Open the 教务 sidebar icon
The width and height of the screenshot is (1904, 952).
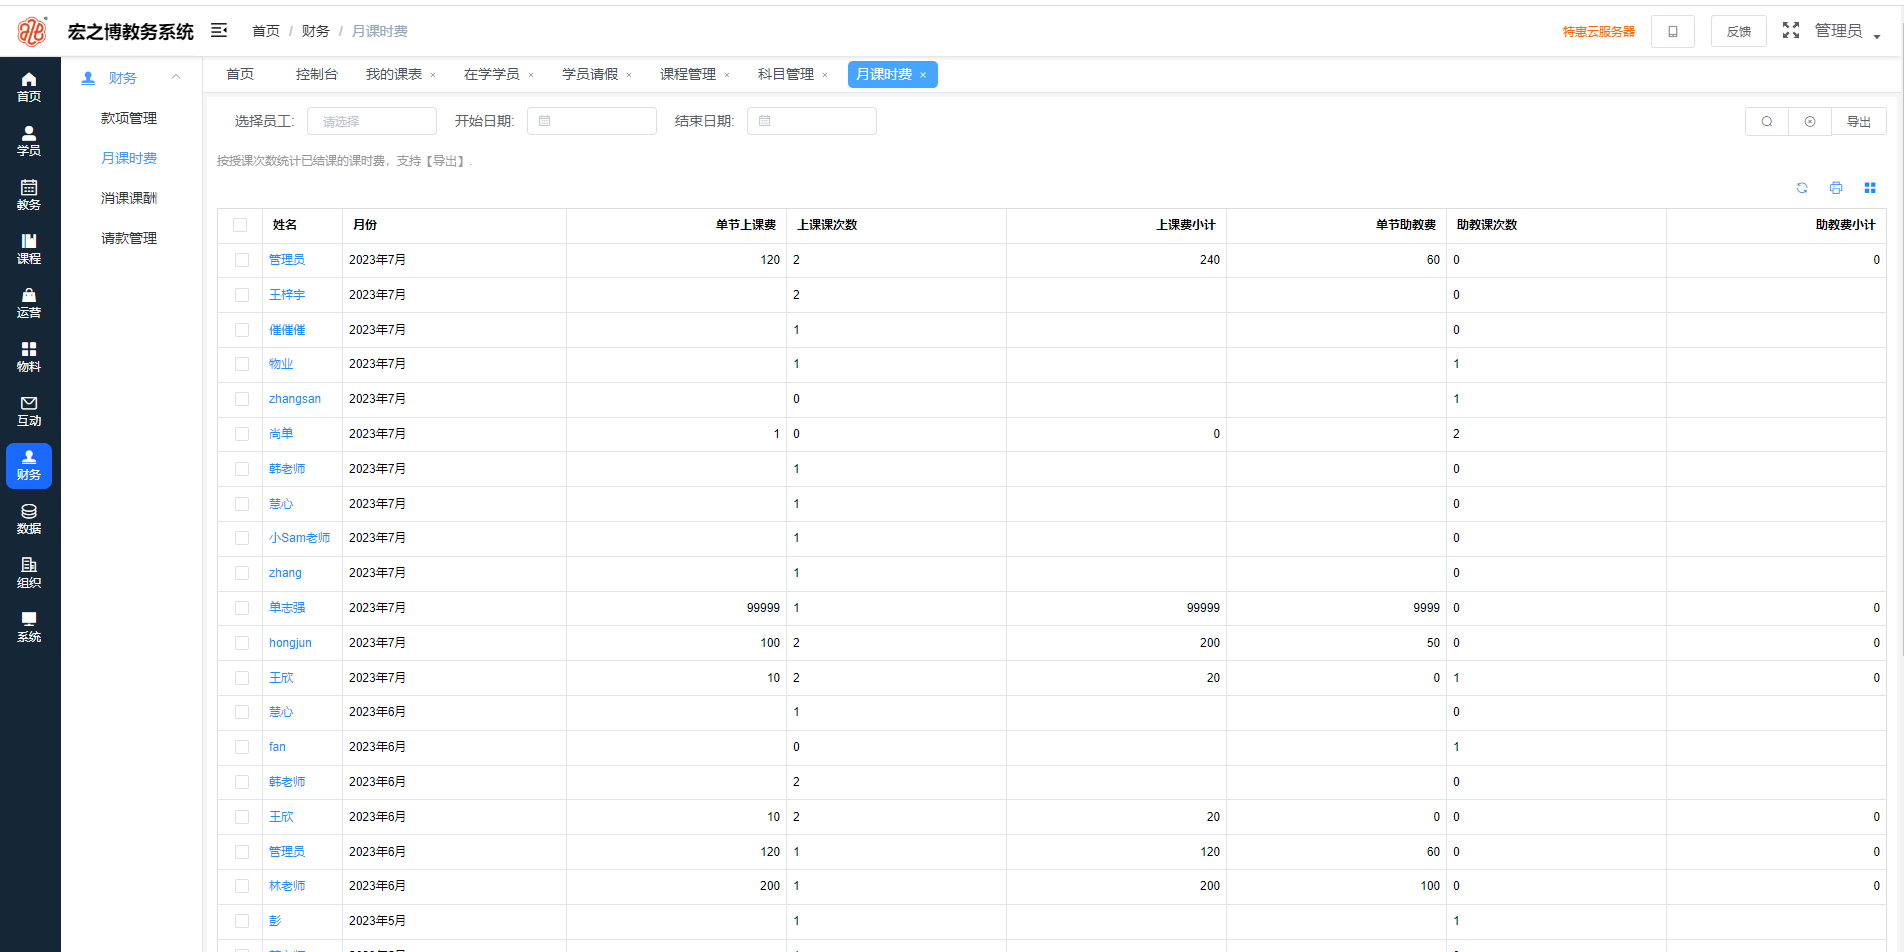point(29,196)
